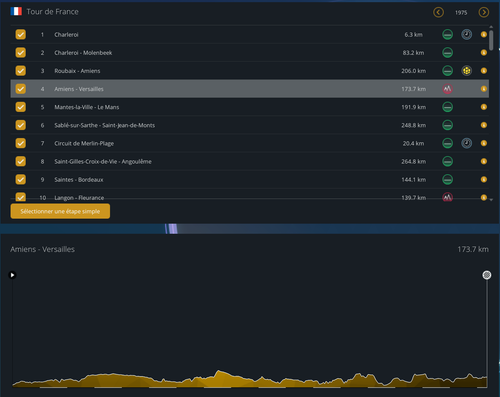Screen dimensions: 500x397
Task: Uncheck stage 2 Charleroi - Molenbeek checkbox
Action: 21,53
